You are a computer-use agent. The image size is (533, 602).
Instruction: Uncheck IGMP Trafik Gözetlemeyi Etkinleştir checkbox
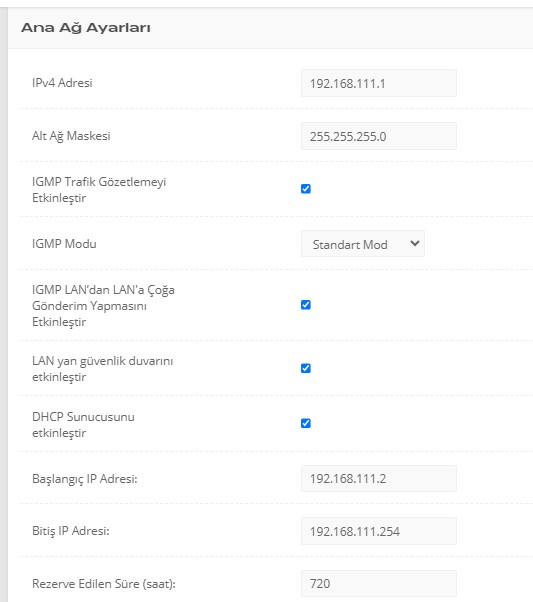tap(306, 189)
